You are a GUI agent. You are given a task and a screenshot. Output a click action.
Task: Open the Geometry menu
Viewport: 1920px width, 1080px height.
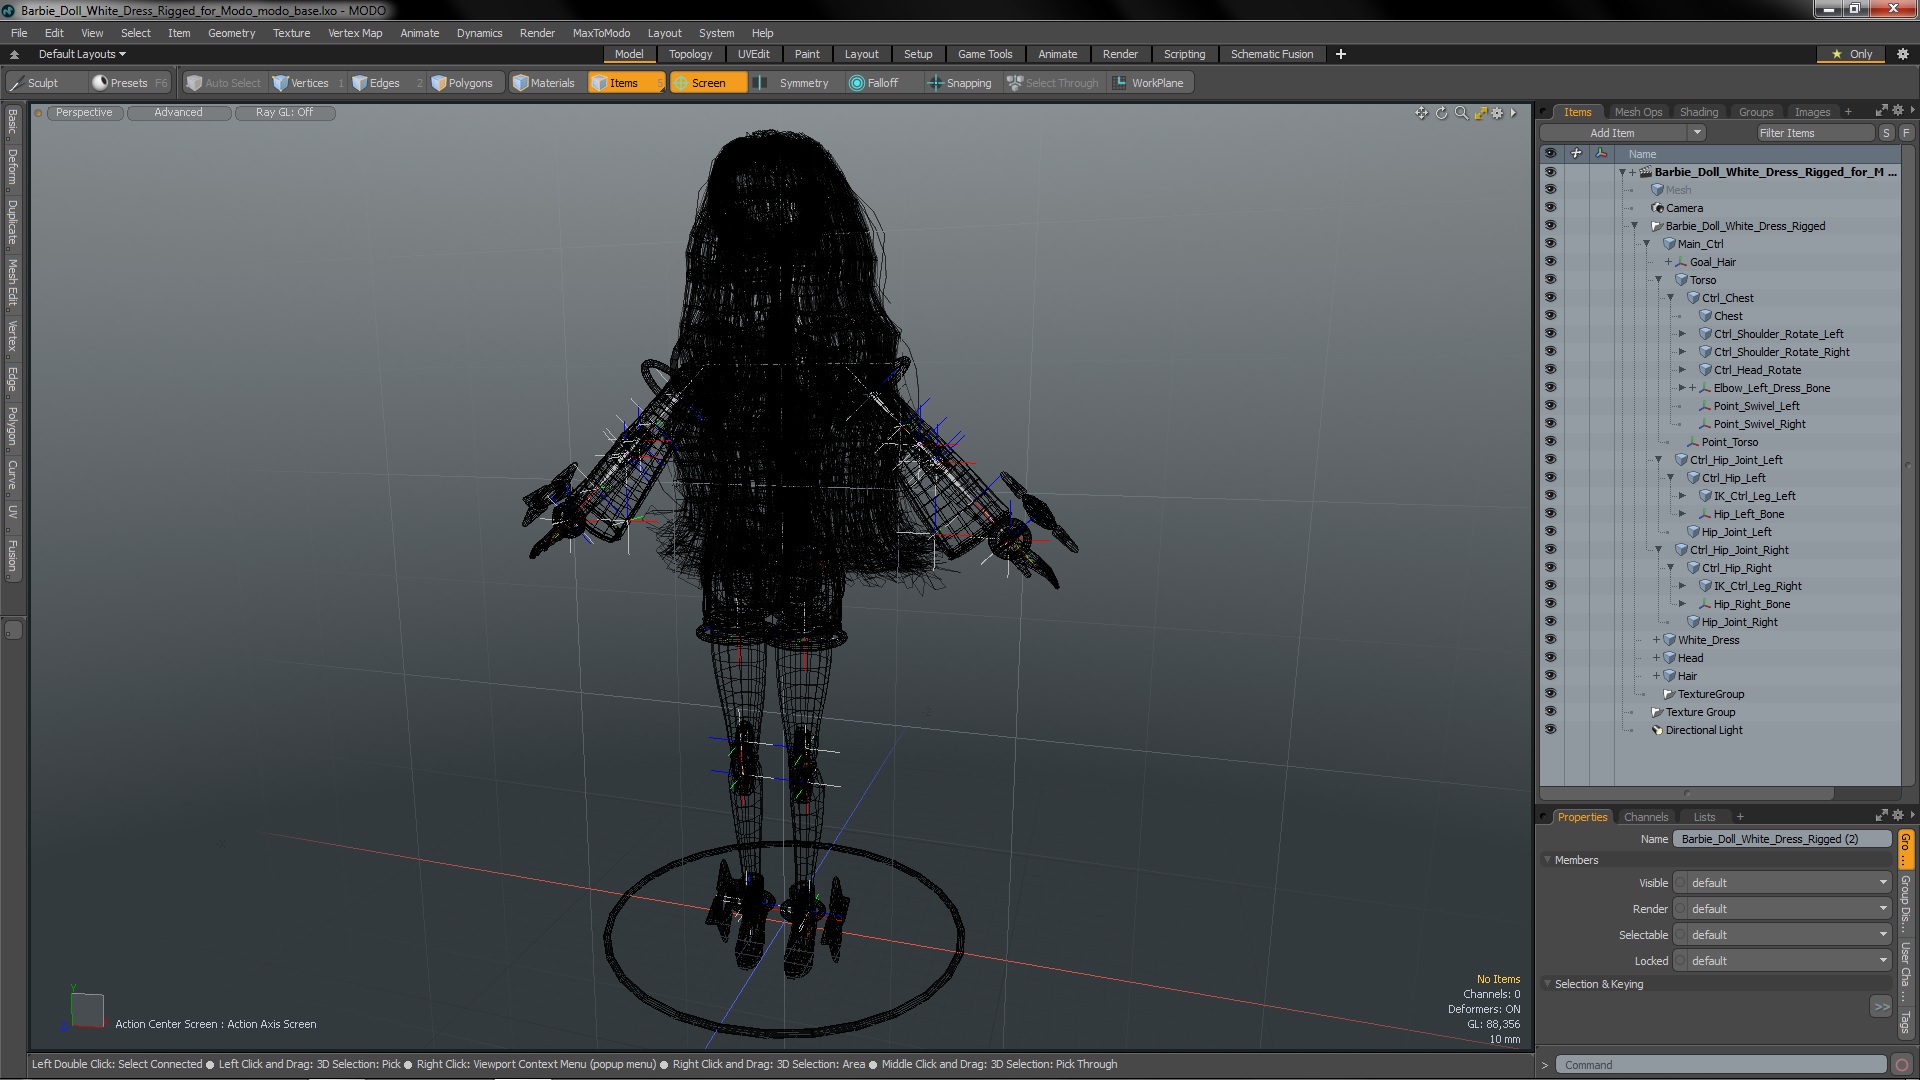(231, 33)
